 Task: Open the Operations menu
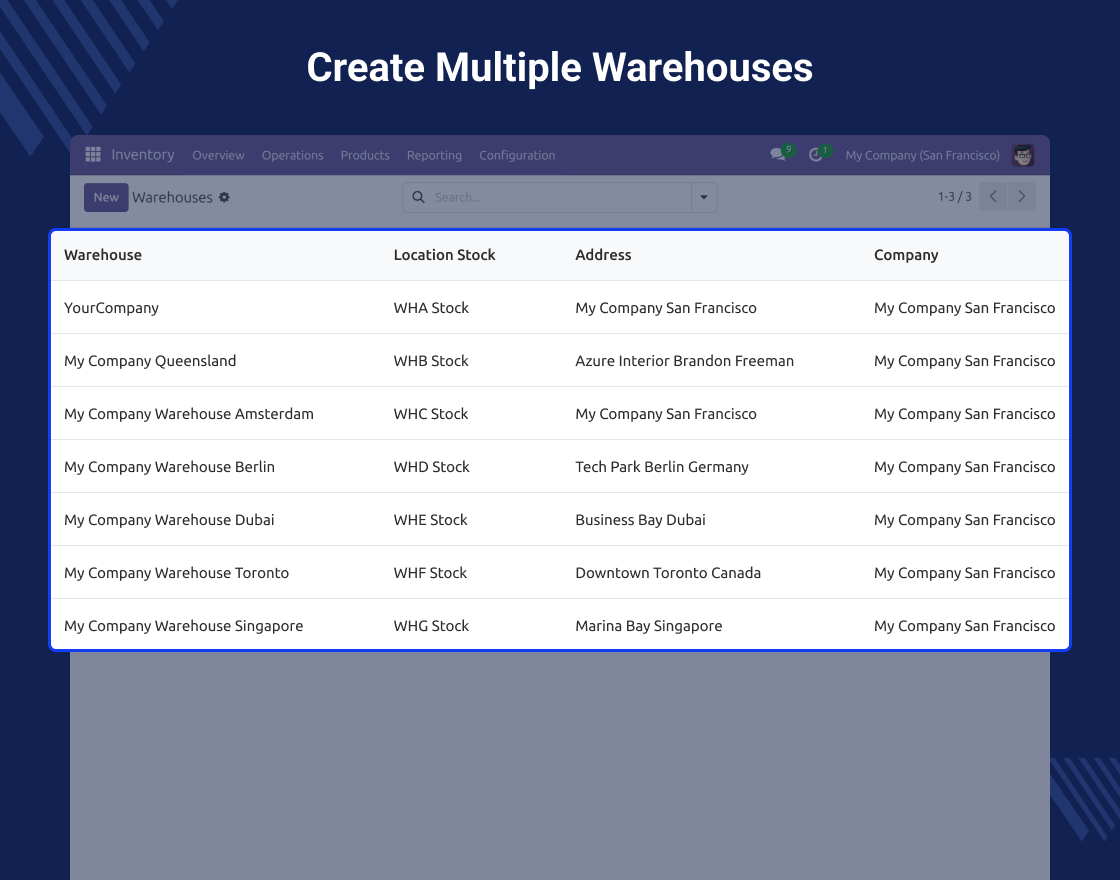292,155
